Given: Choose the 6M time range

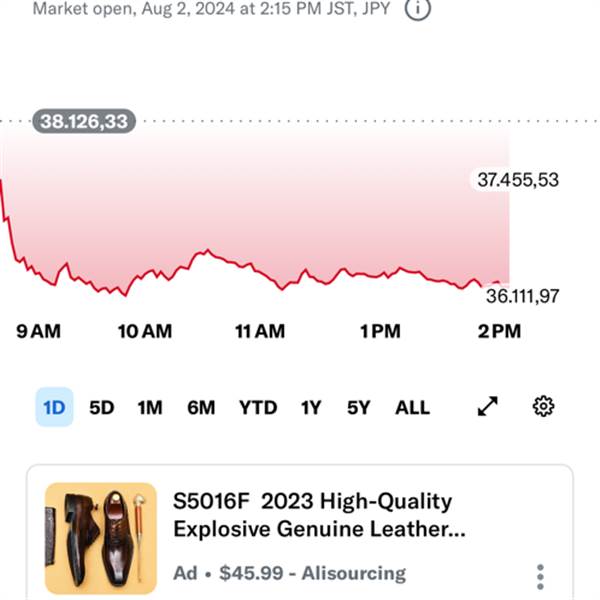Looking at the screenshot, I should pos(201,407).
